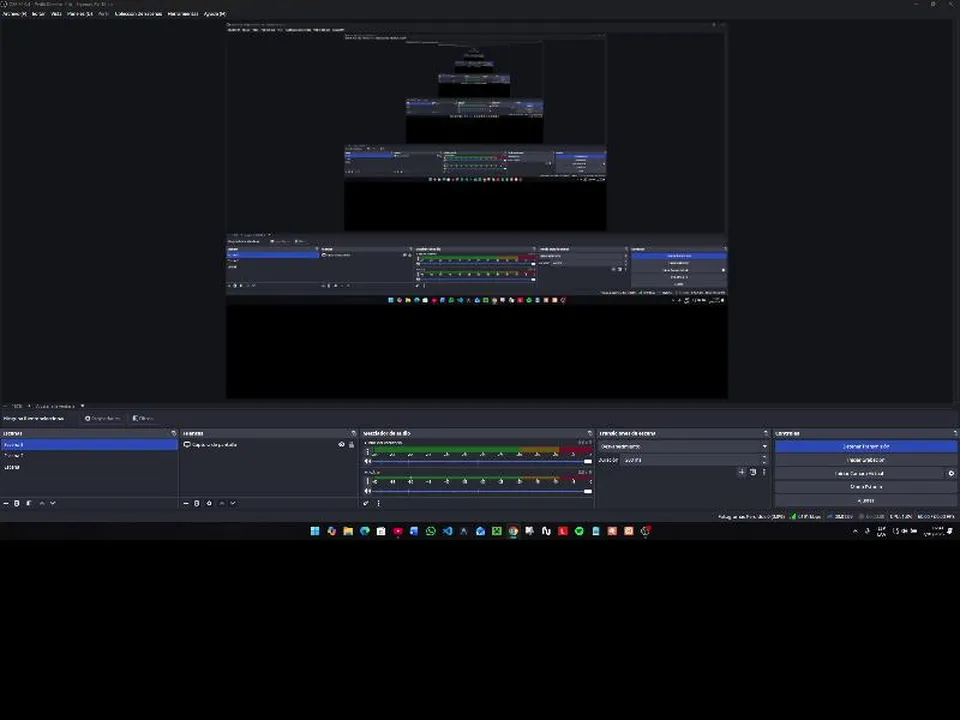Viewport: 960px width, 720px height.
Task: Open transition properties three-dot menu
Action: (x=763, y=472)
